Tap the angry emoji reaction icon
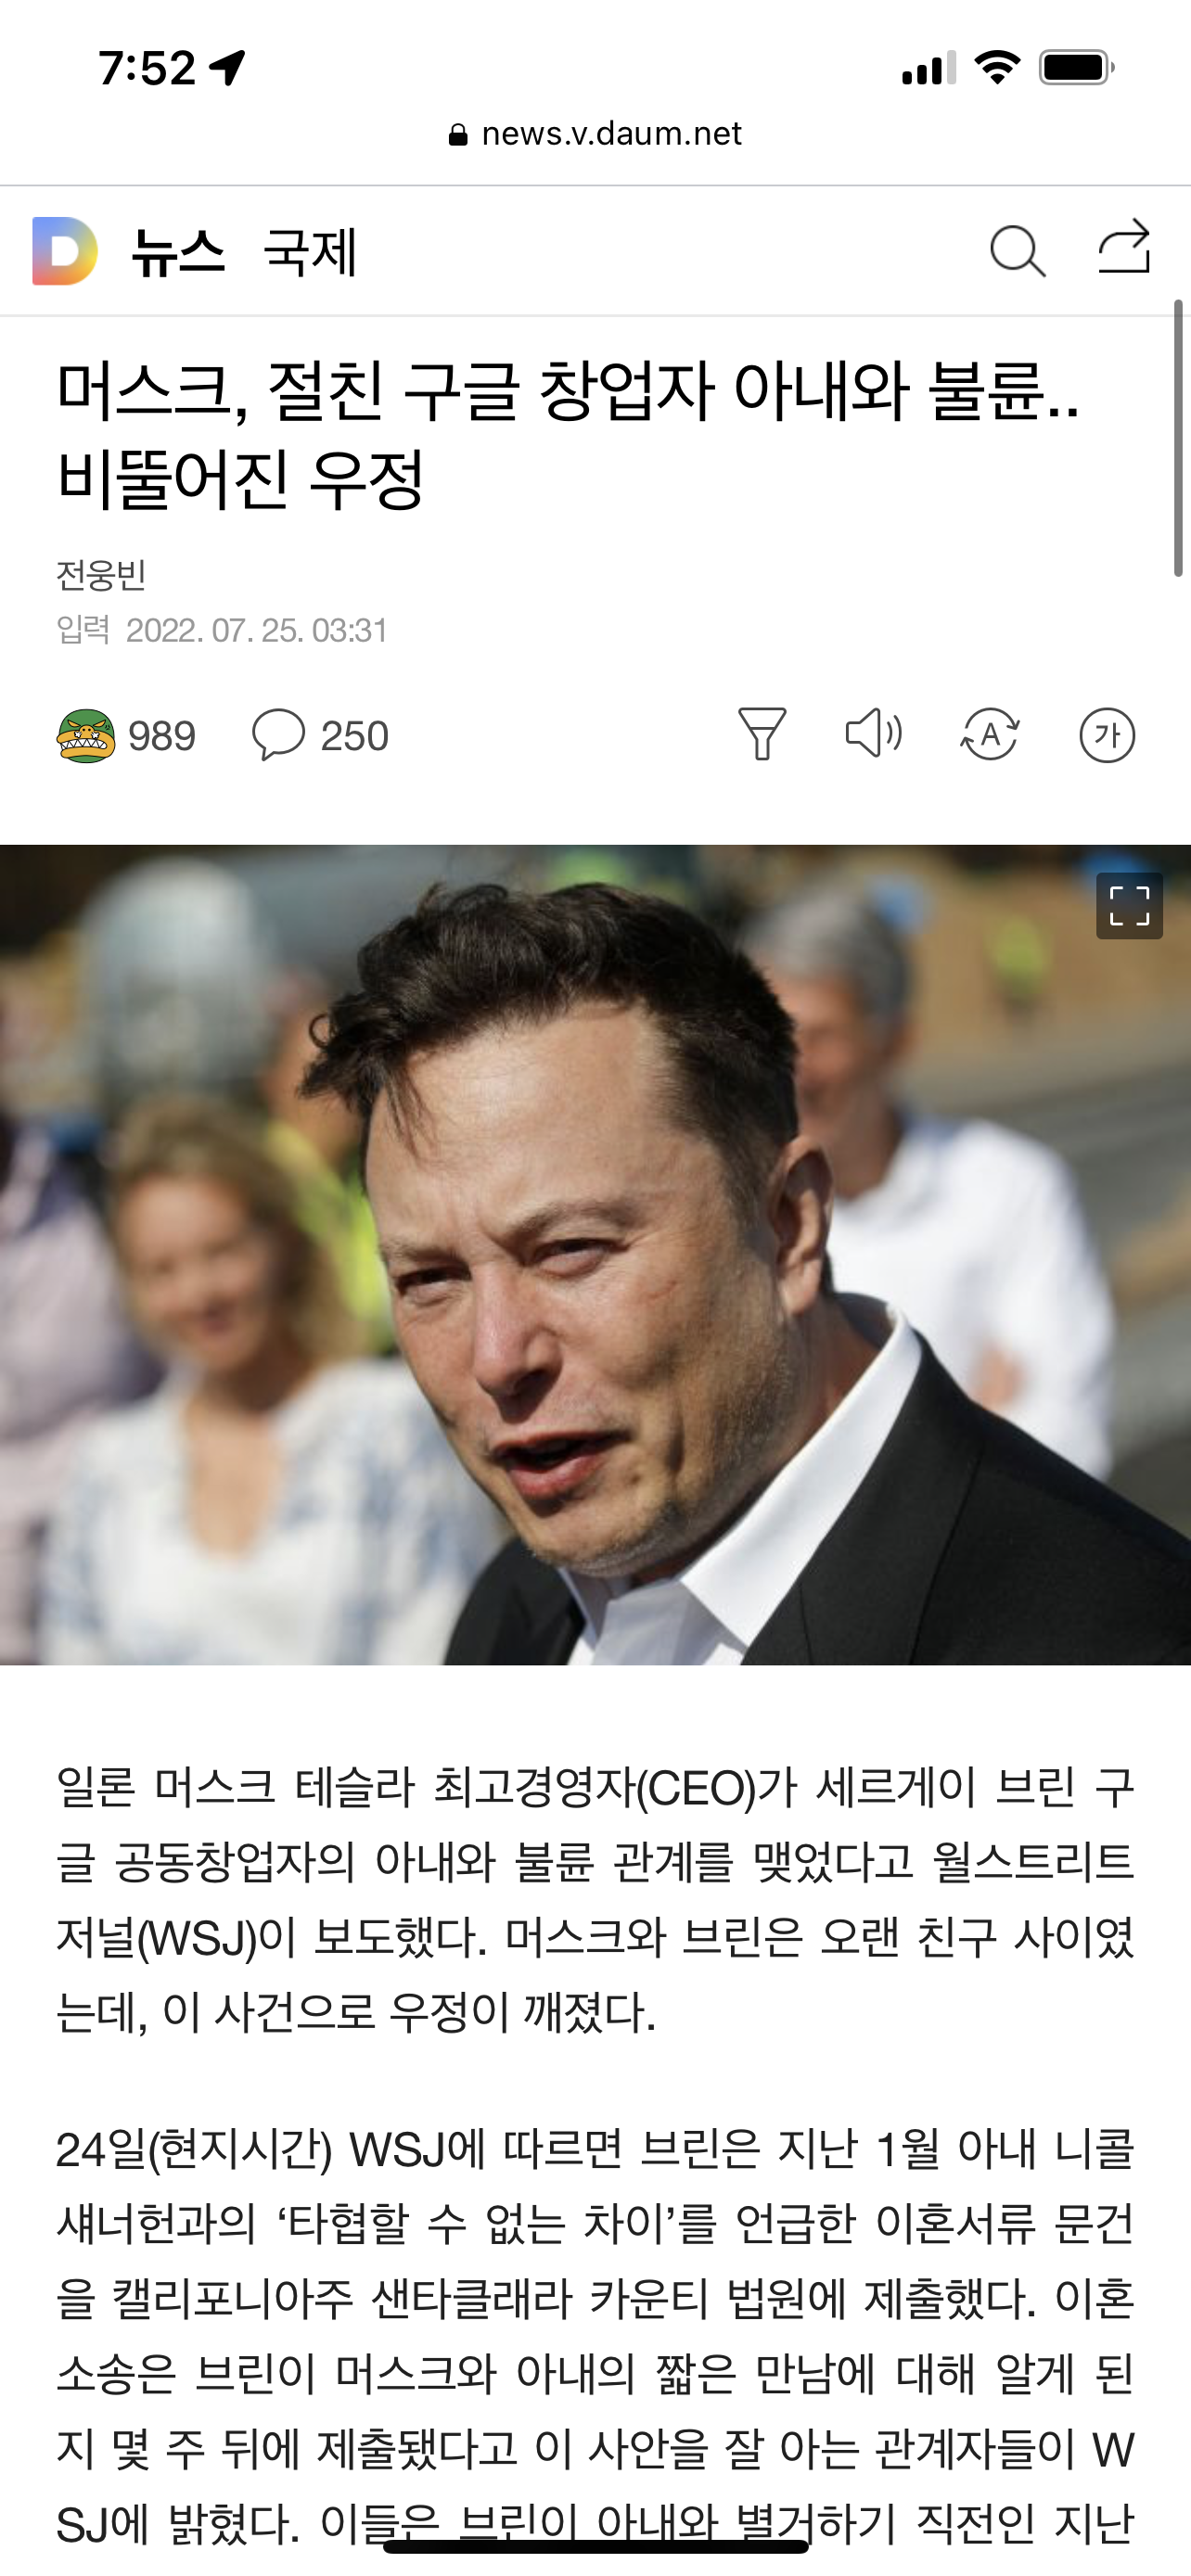The image size is (1191, 2576). coord(86,736)
